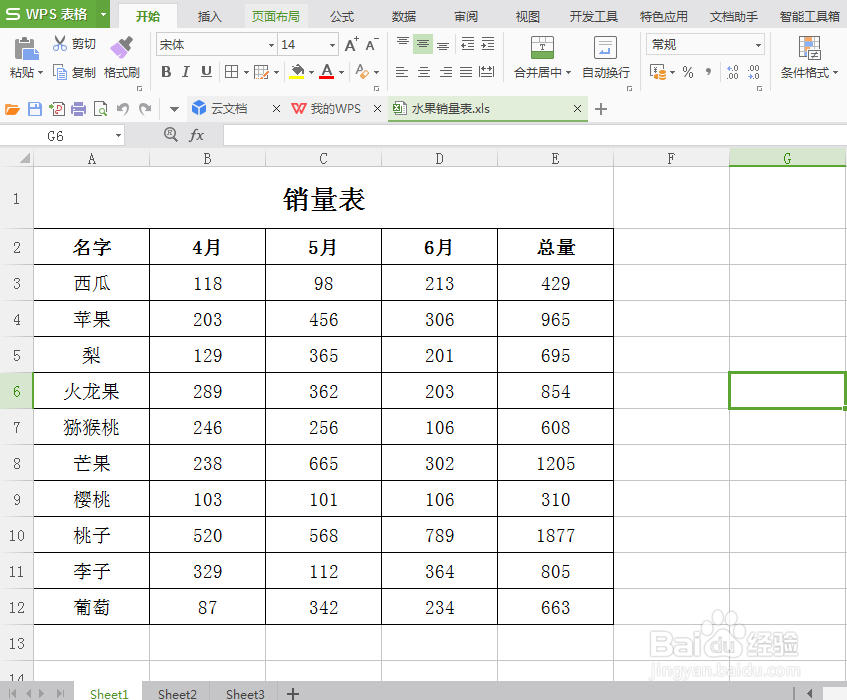Click the clear formatting eraser icon
The height and width of the screenshot is (700, 847).
[362, 72]
